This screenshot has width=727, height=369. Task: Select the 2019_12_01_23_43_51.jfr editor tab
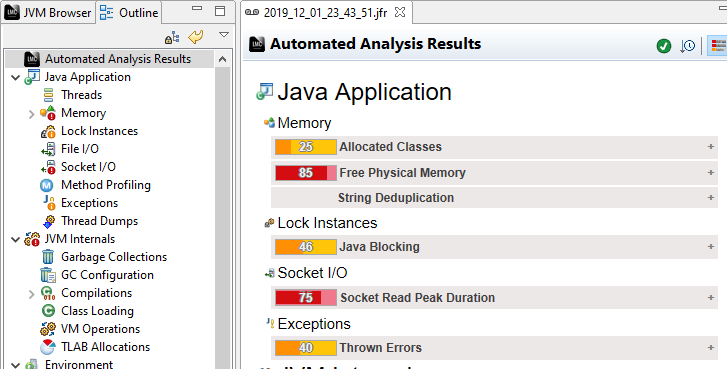pos(326,13)
